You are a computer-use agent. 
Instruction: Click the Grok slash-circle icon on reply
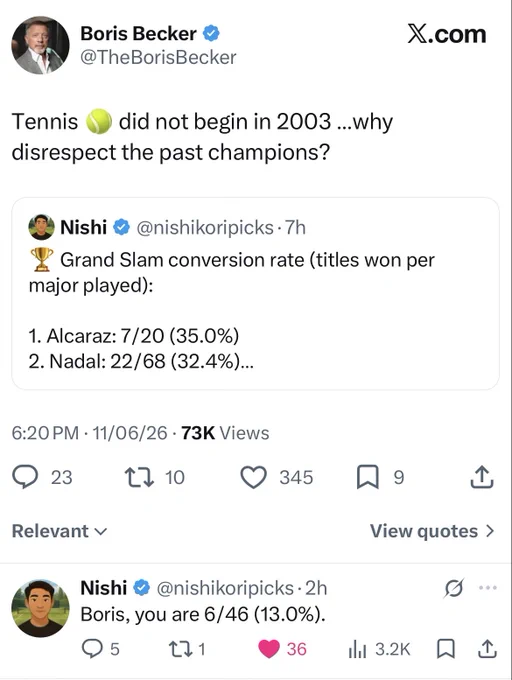point(454,588)
